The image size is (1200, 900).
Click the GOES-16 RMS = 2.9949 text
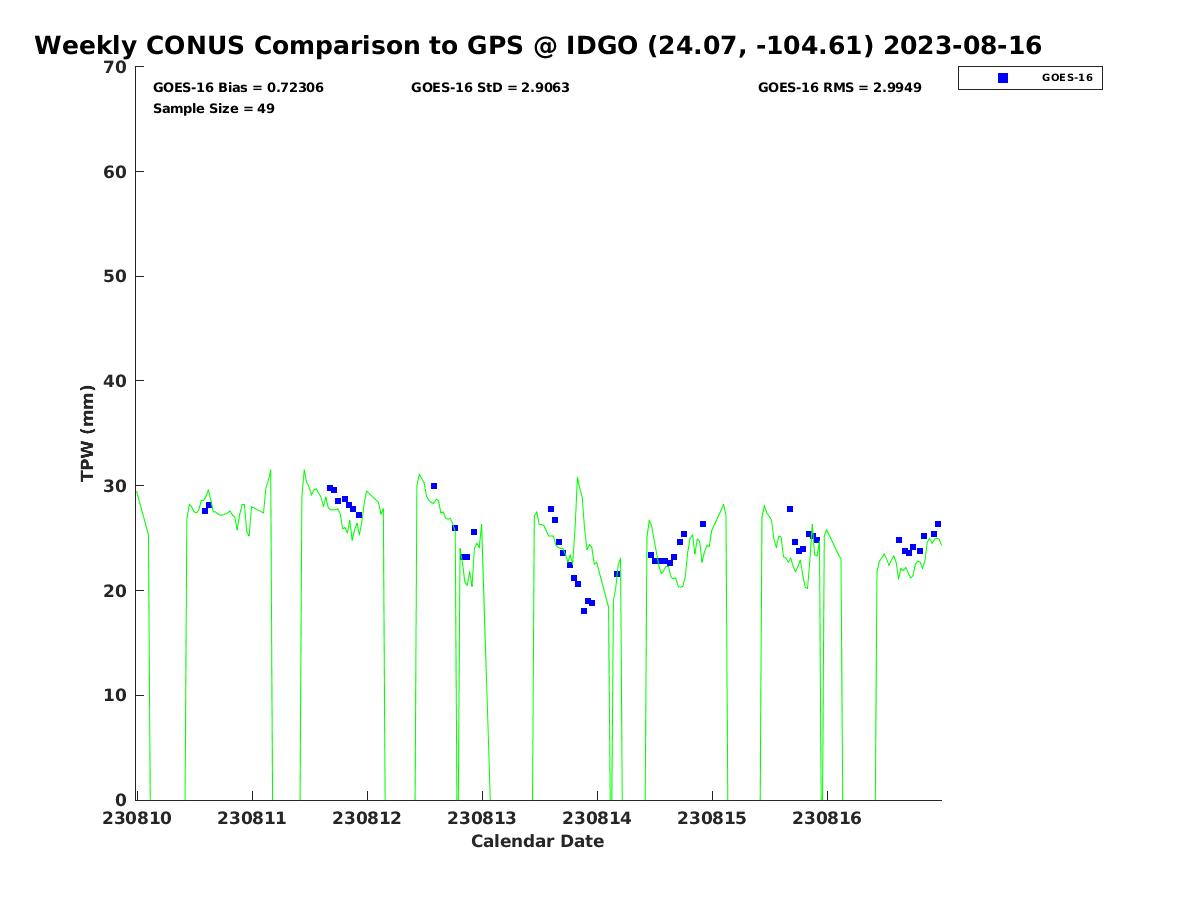[x=840, y=88]
